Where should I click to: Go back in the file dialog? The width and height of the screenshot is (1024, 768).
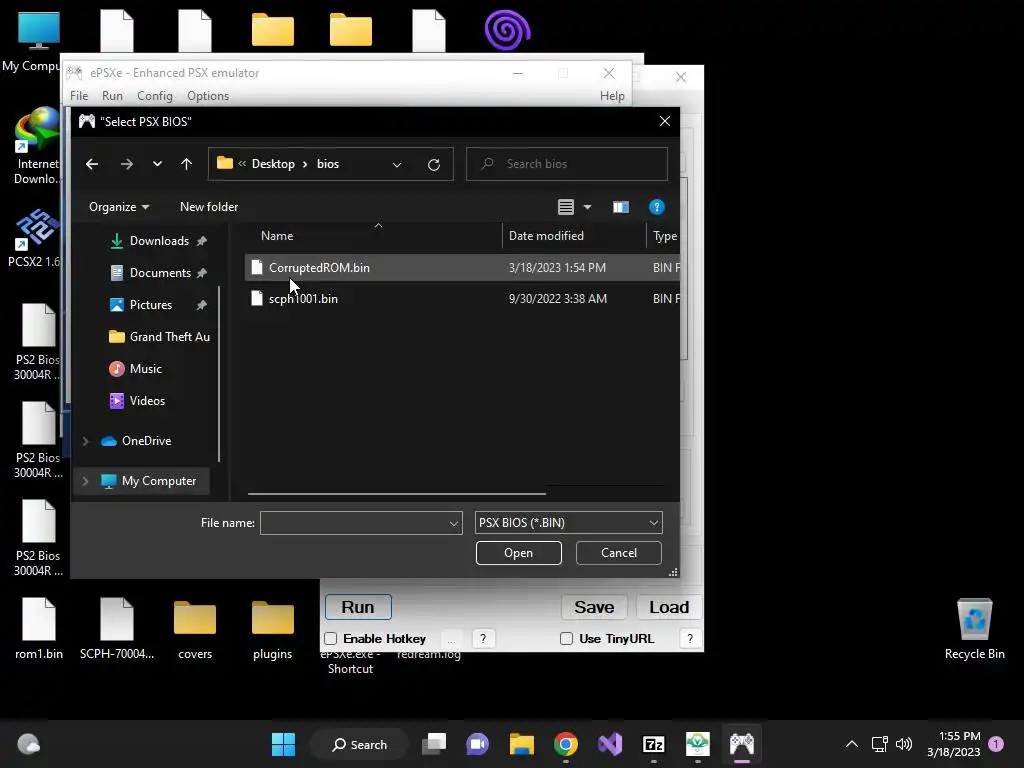point(92,164)
